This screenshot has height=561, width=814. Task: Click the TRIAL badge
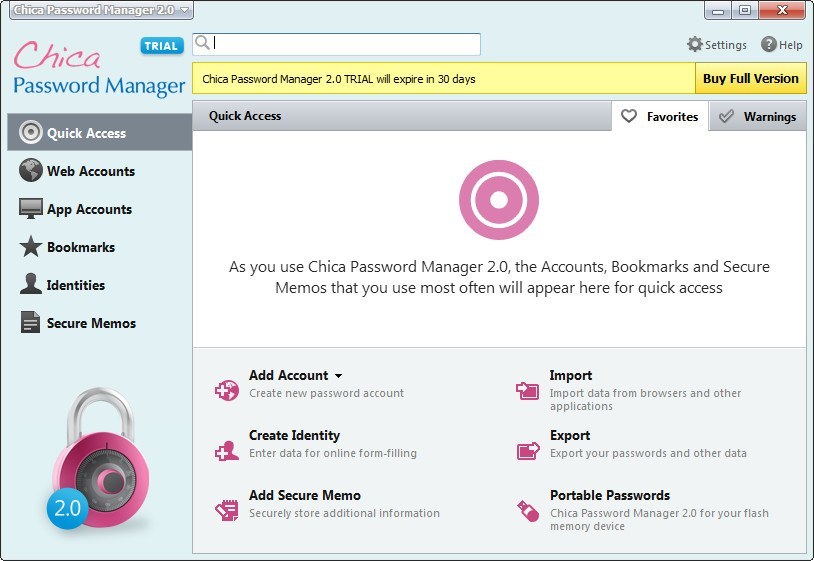click(162, 46)
